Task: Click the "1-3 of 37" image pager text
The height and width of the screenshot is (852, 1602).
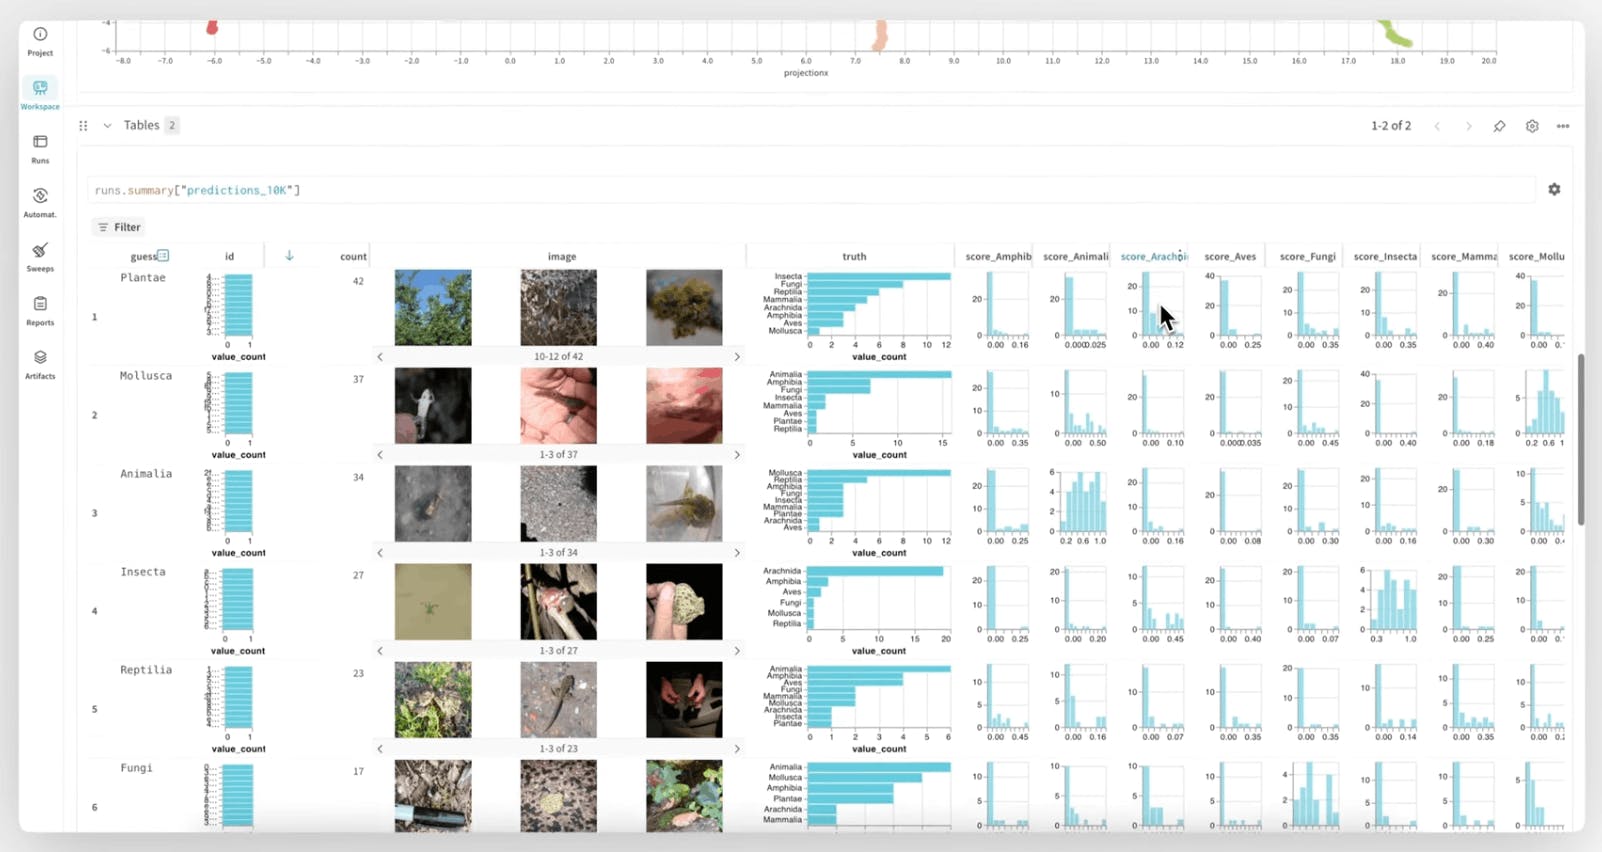Action: tap(558, 455)
